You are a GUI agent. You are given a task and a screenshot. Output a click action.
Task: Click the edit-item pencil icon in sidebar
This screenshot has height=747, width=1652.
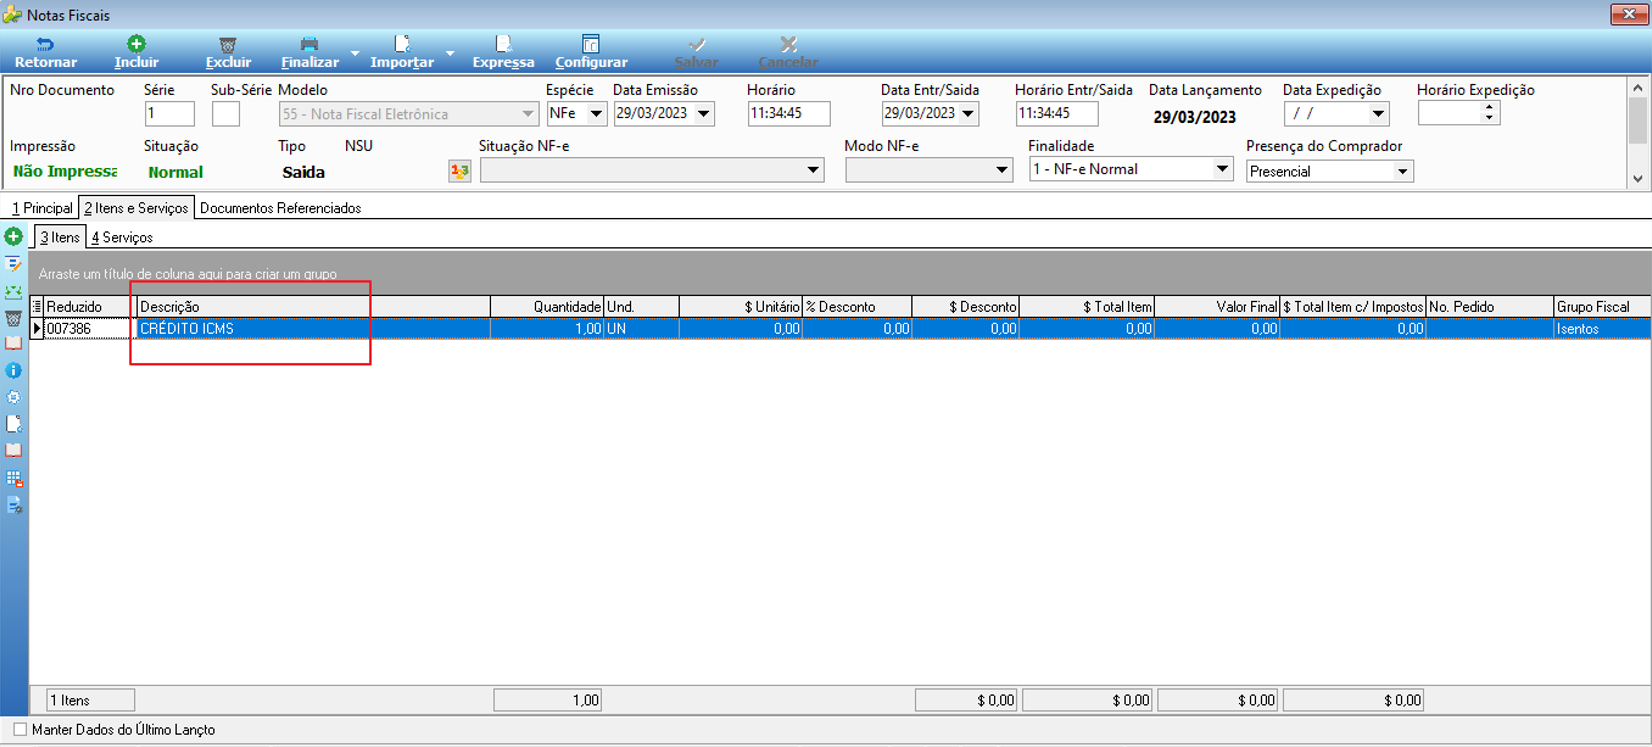[14, 264]
